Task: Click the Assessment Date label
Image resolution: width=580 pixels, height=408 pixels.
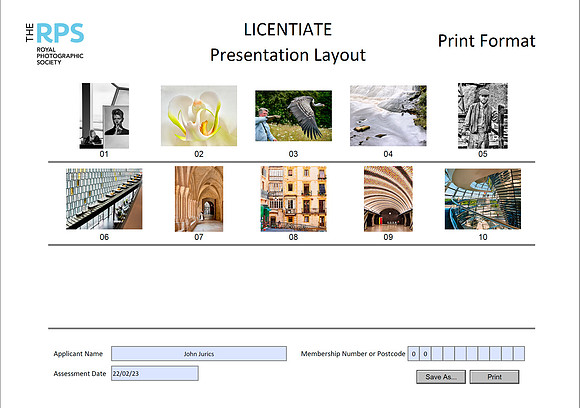Action: pos(80,374)
